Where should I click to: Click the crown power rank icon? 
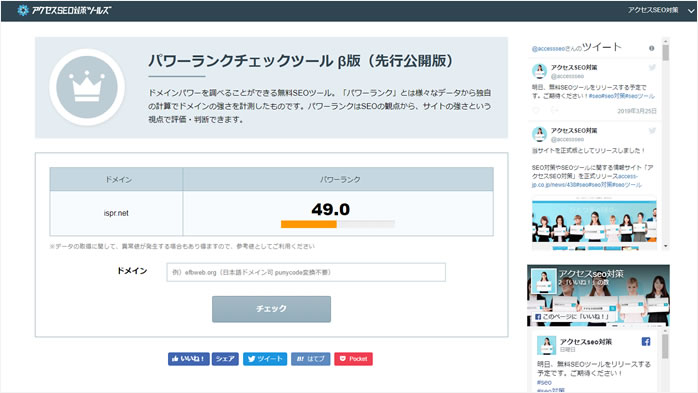pyautogui.click(x=87, y=87)
